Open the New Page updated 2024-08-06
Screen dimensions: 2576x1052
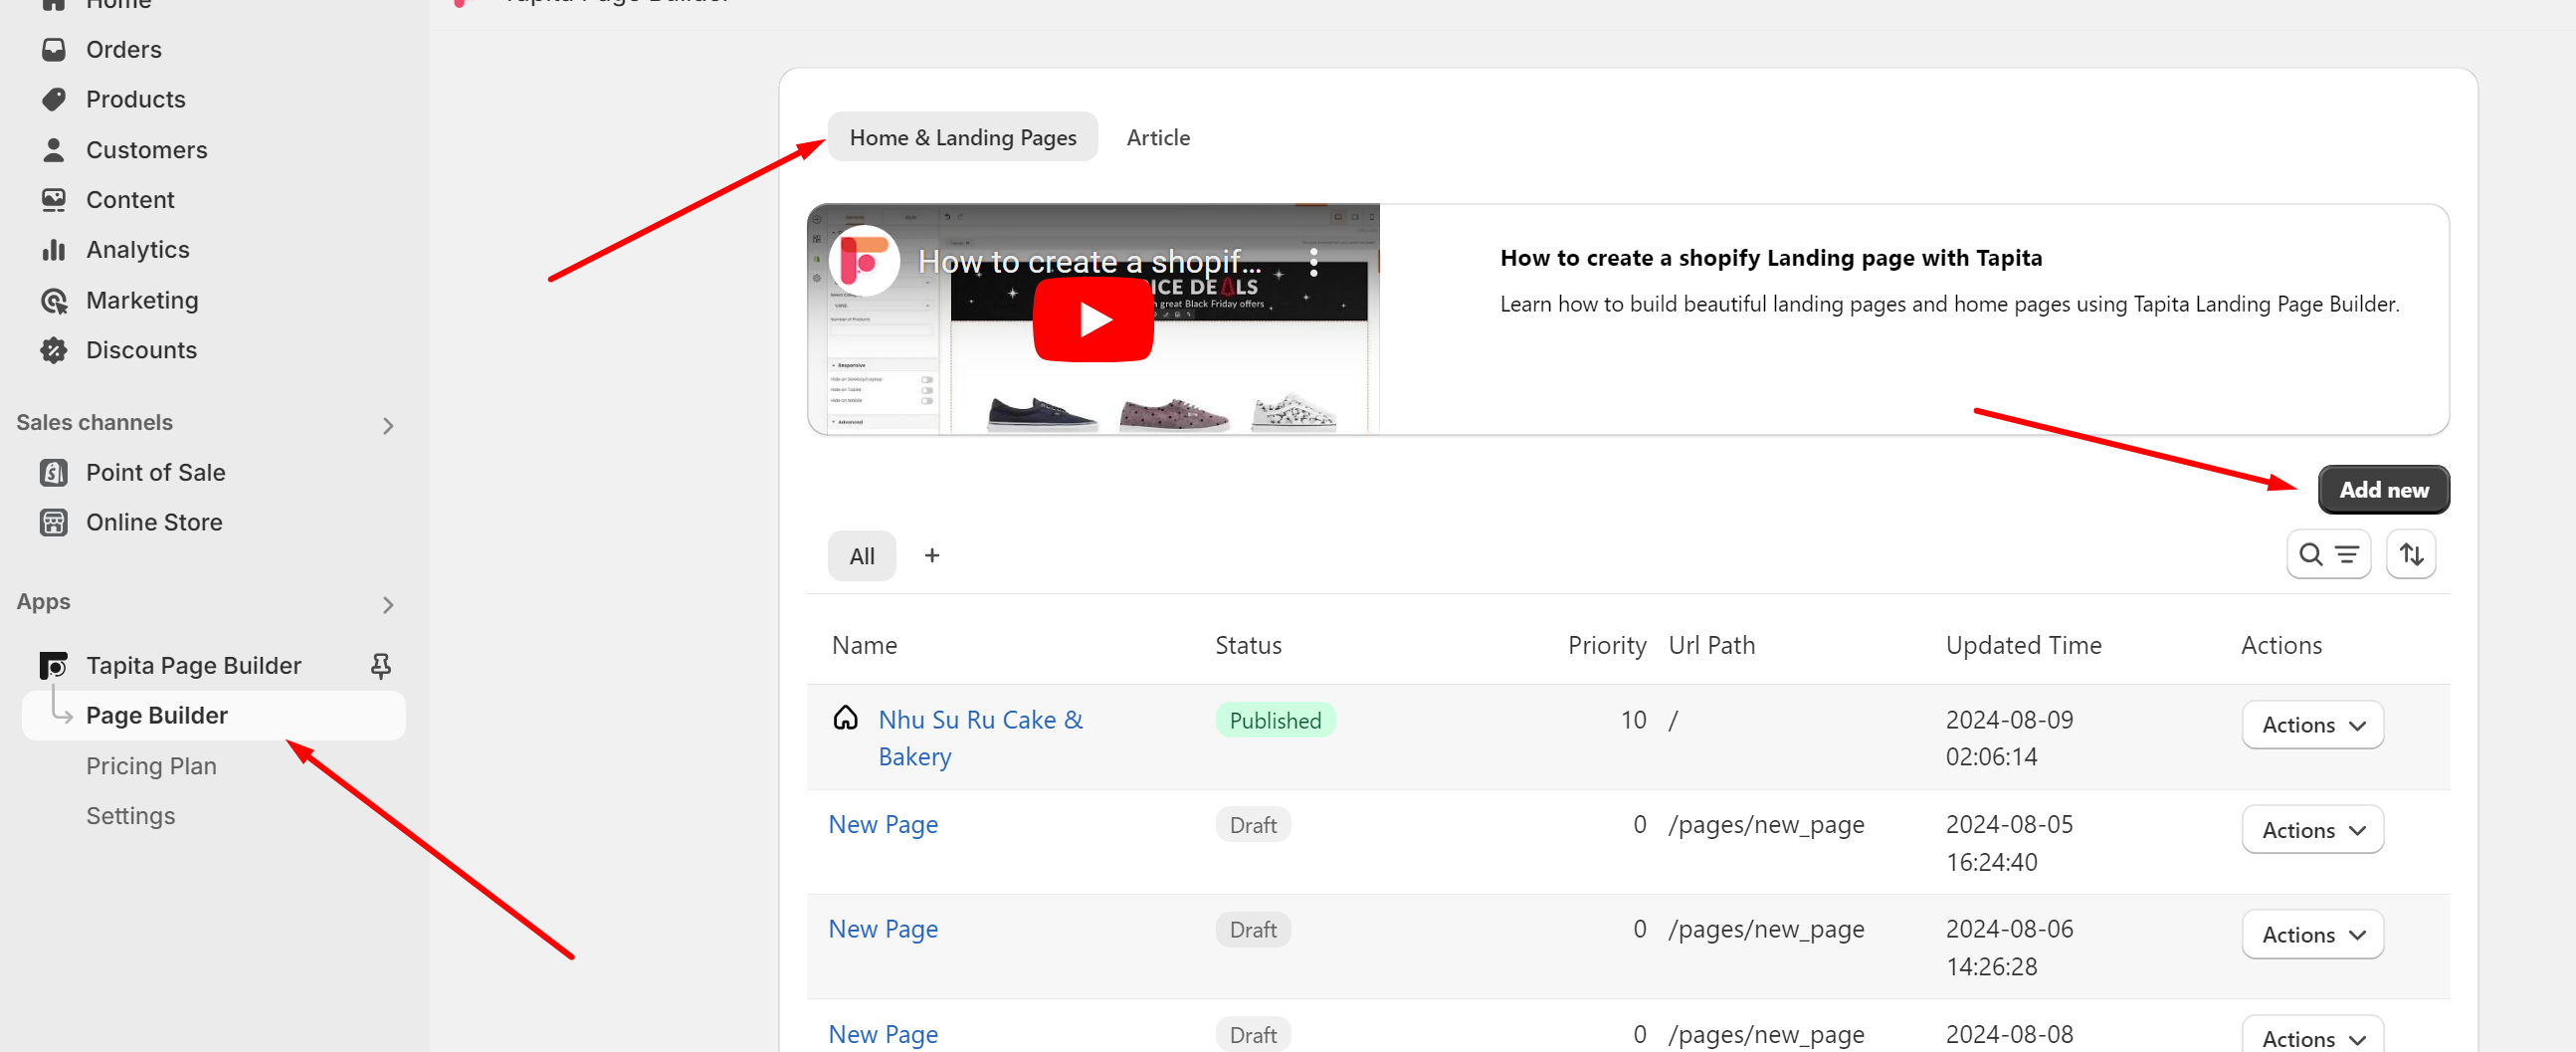click(x=883, y=928)
